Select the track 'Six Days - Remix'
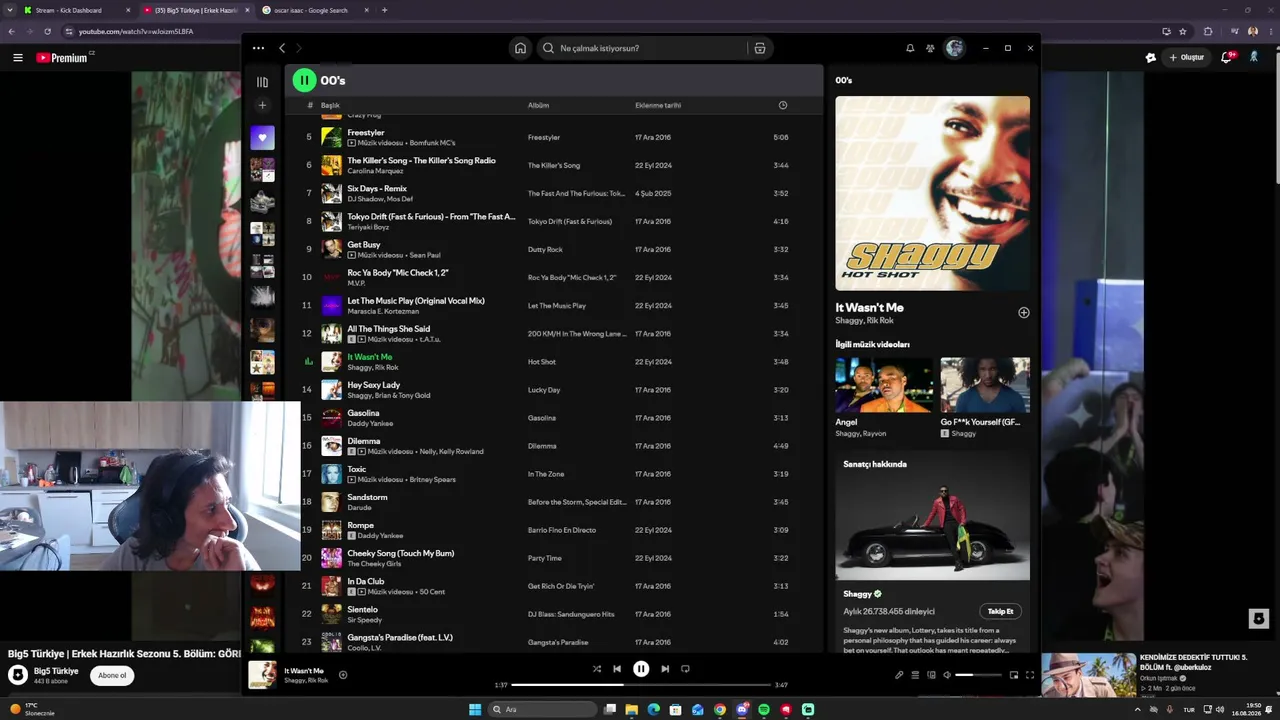 pyautogui.click(x=377, y=189)
